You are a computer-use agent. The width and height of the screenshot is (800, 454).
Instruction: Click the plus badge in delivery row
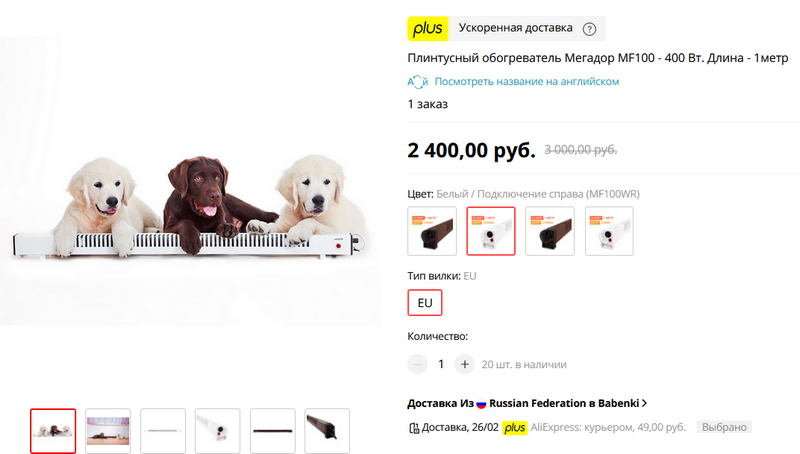514,427
